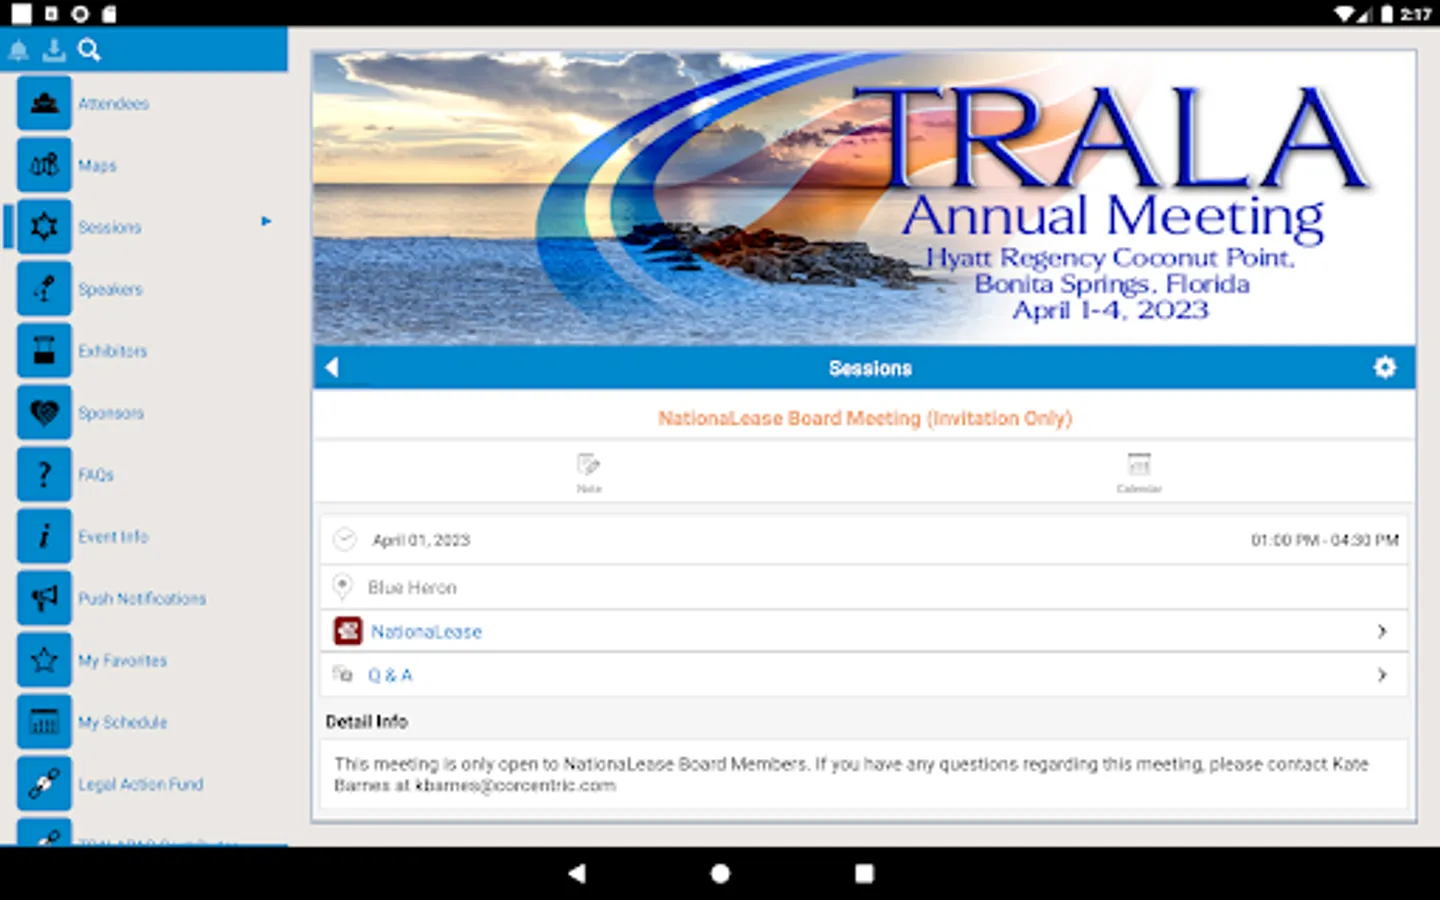
Task: Tap the Exhibitors booth icon
Action: [x=44, y=351]
